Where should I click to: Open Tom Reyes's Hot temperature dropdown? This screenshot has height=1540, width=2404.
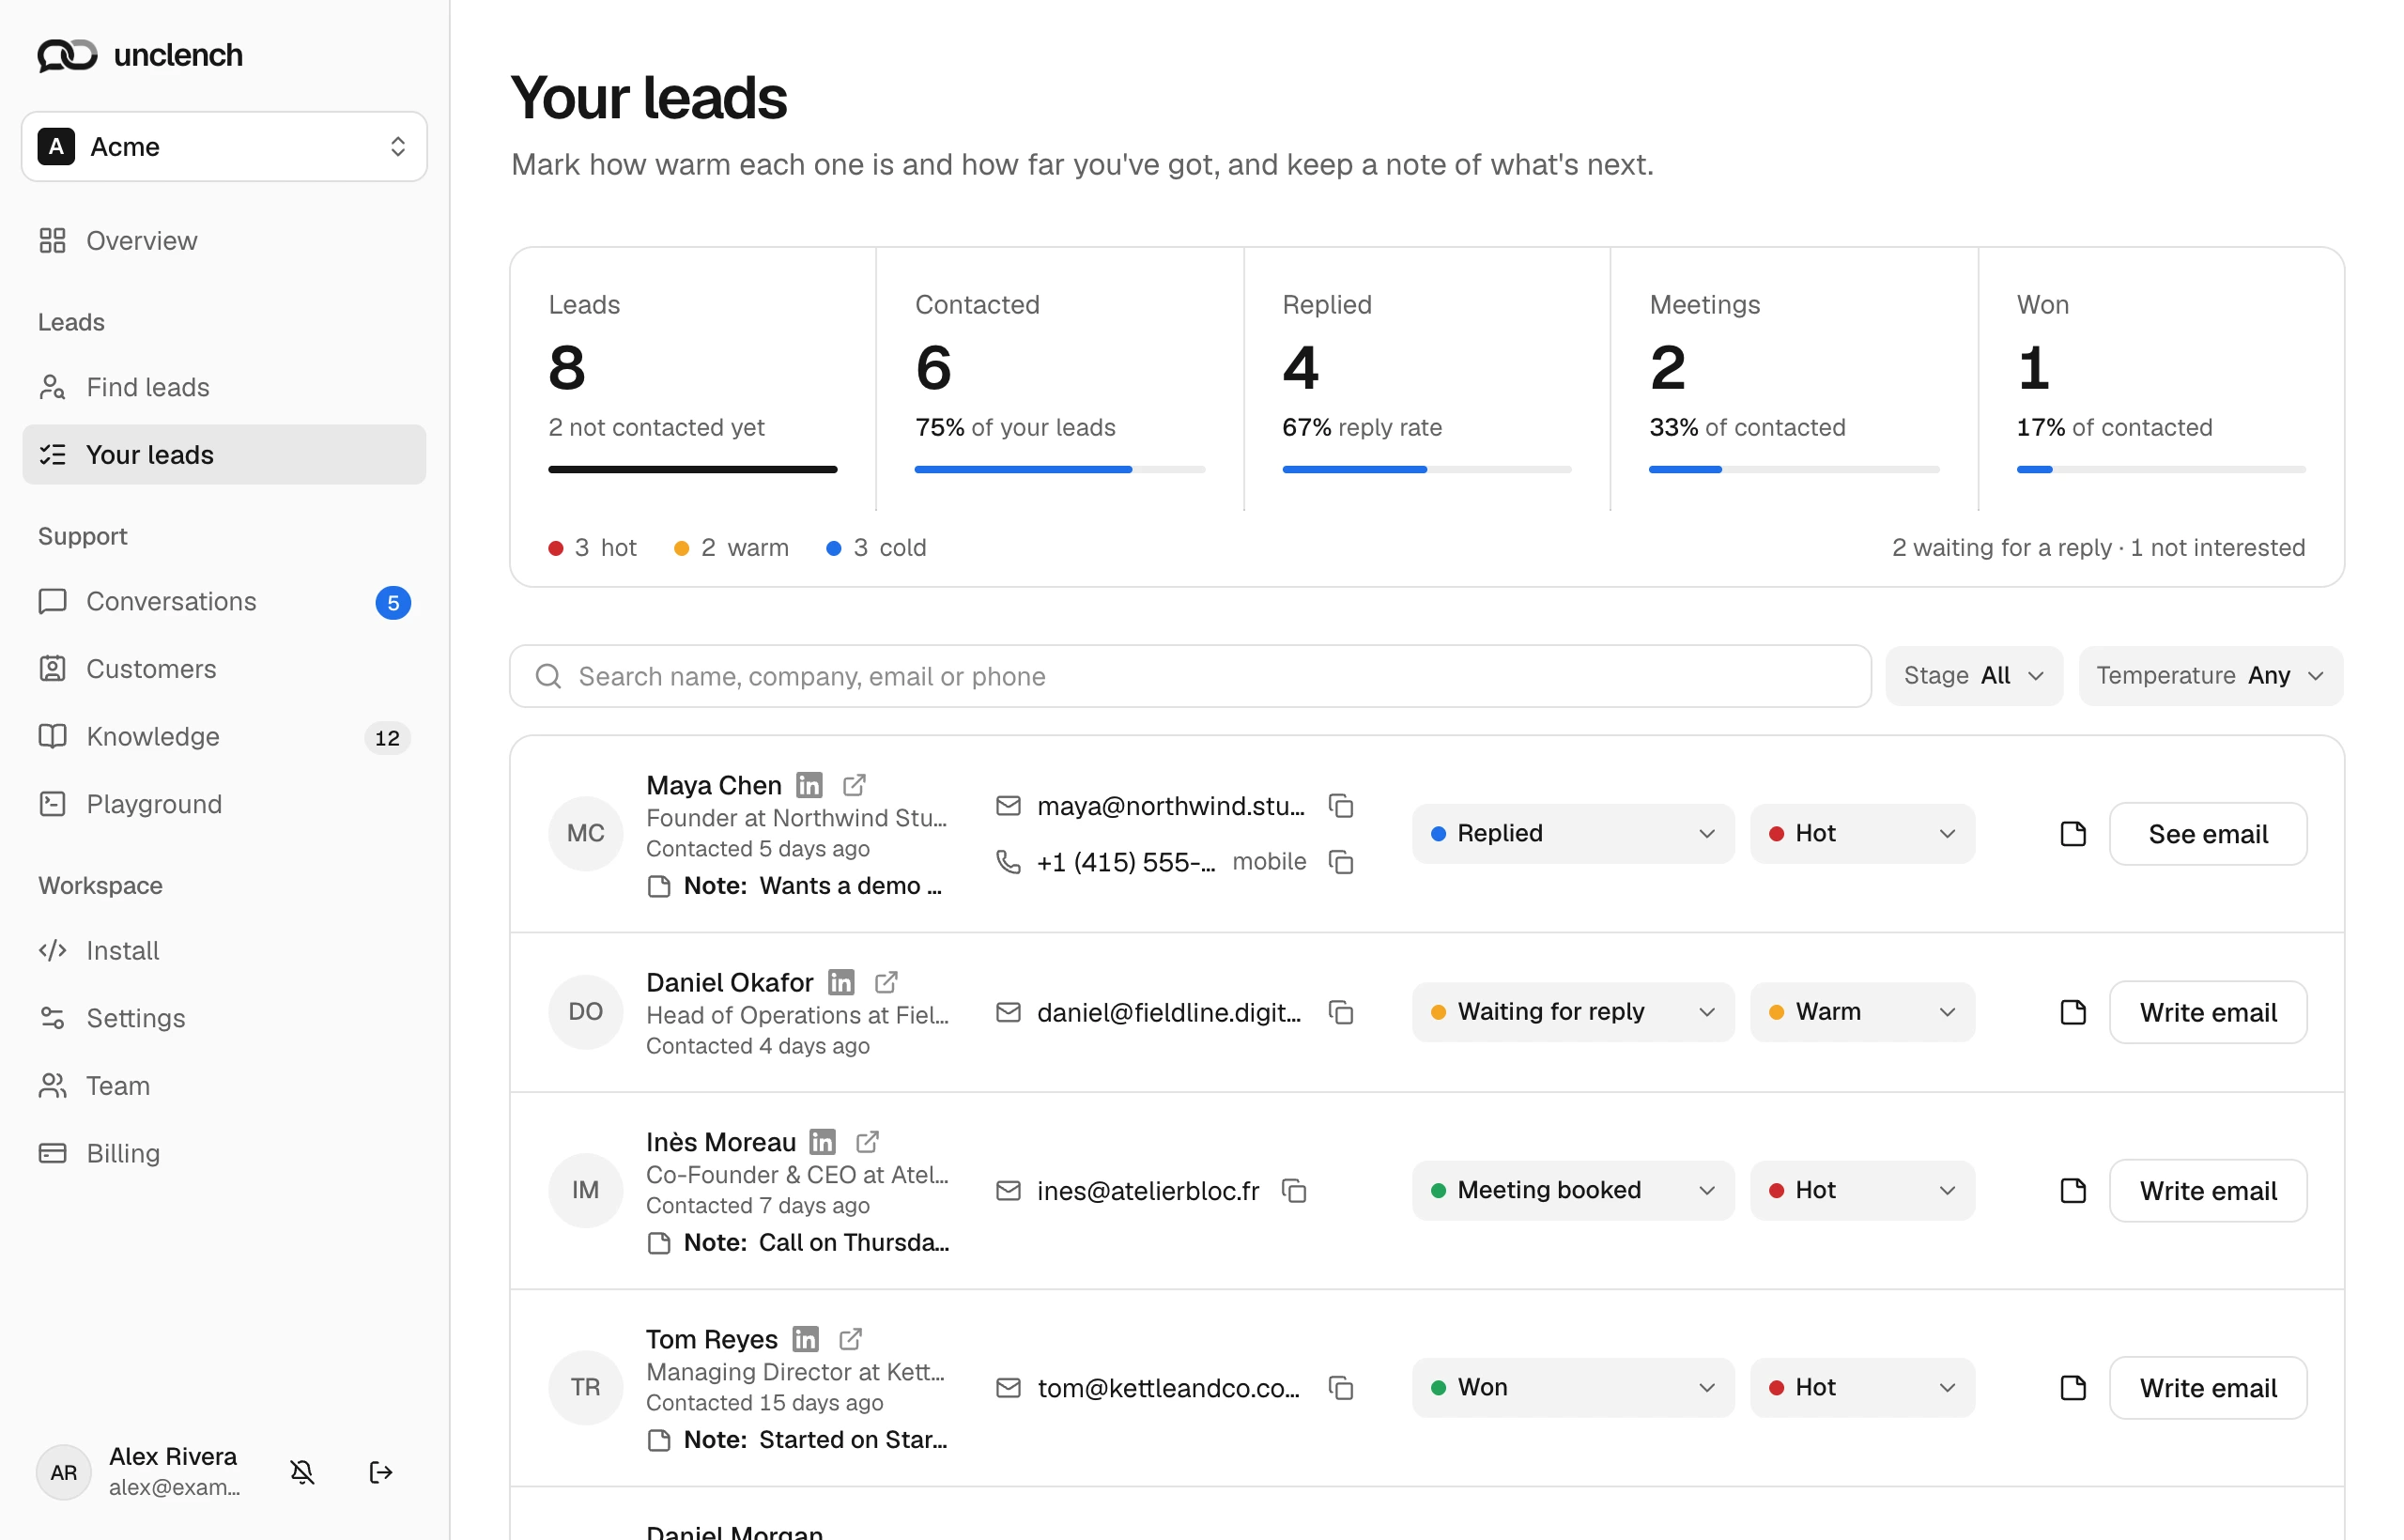[x=1862, y=1388]
